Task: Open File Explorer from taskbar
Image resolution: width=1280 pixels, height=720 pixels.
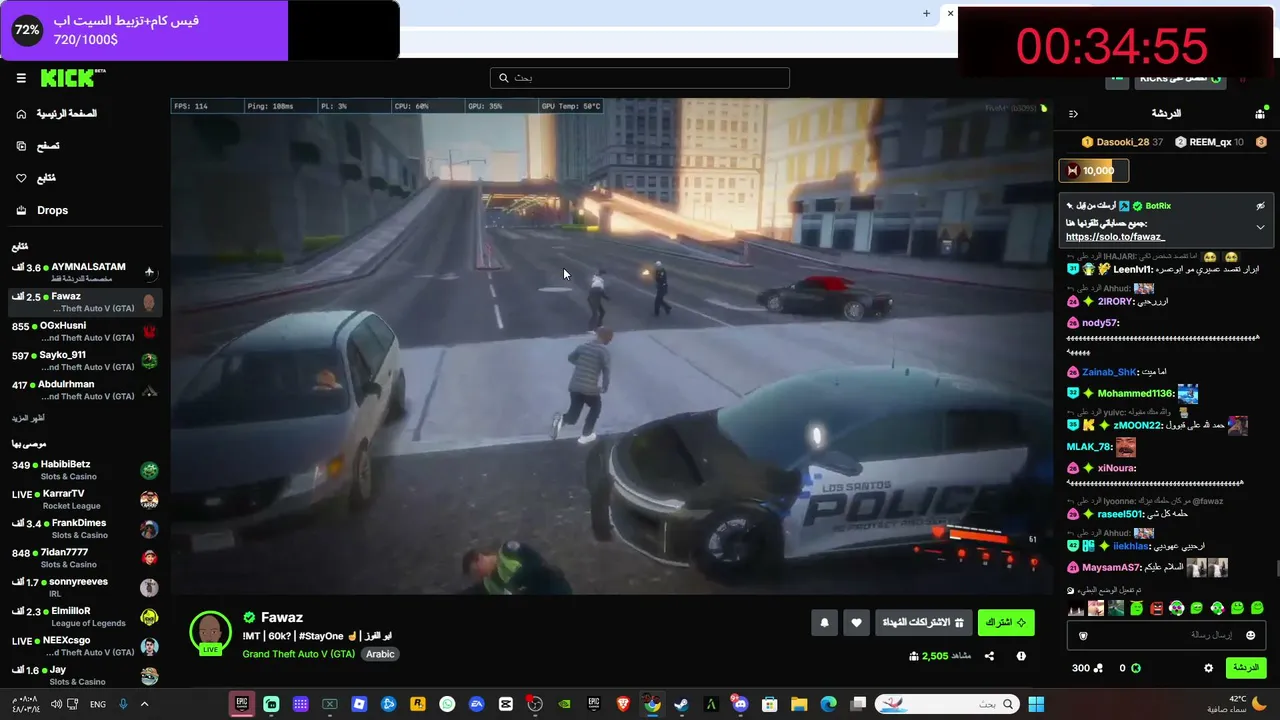Action: [799, 704]
